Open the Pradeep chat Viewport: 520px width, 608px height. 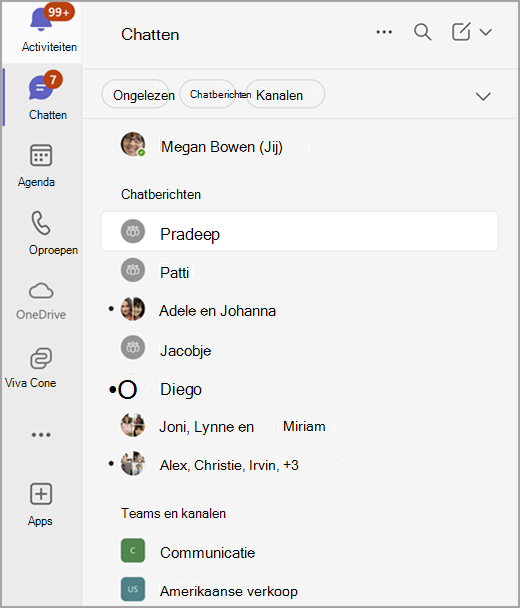point(299,231)
